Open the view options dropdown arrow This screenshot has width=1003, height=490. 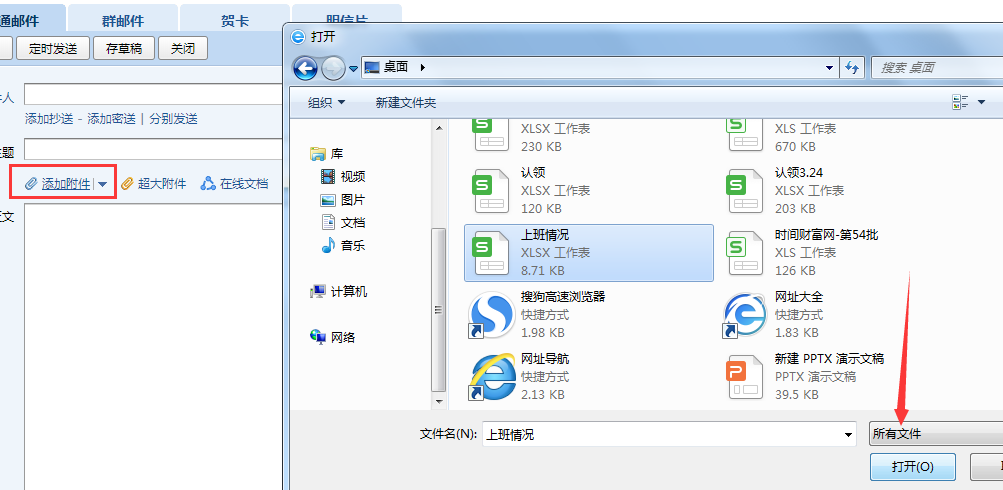pyautogui.click(x=981, y=102)
